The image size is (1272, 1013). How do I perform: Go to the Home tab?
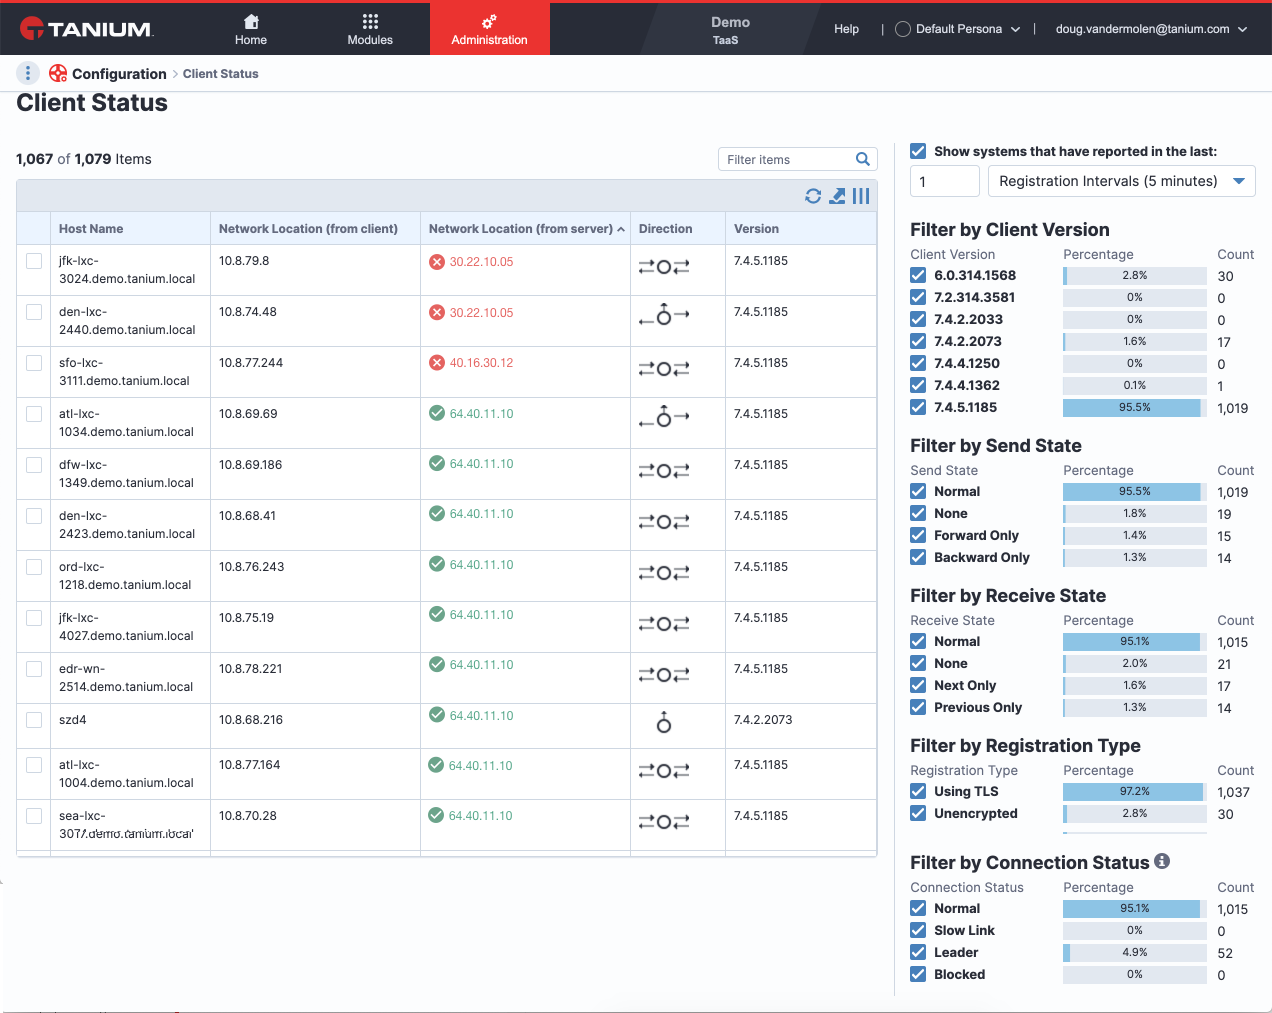coord(251,29)
